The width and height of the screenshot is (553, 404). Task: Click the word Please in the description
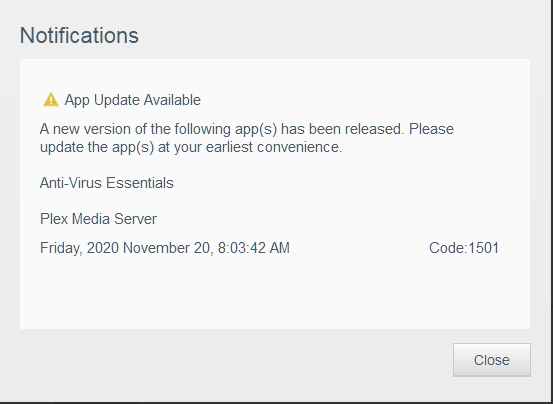431,129
